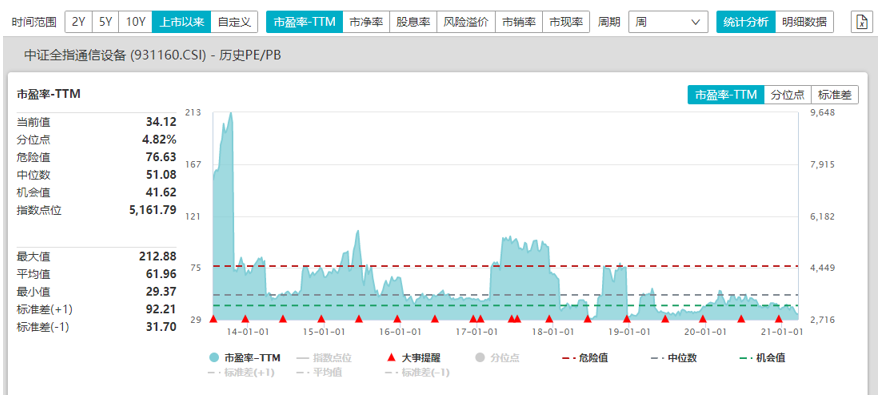Click the first red triangle on the axis
This screenshot has height=398, width=882.
(213, 319)
